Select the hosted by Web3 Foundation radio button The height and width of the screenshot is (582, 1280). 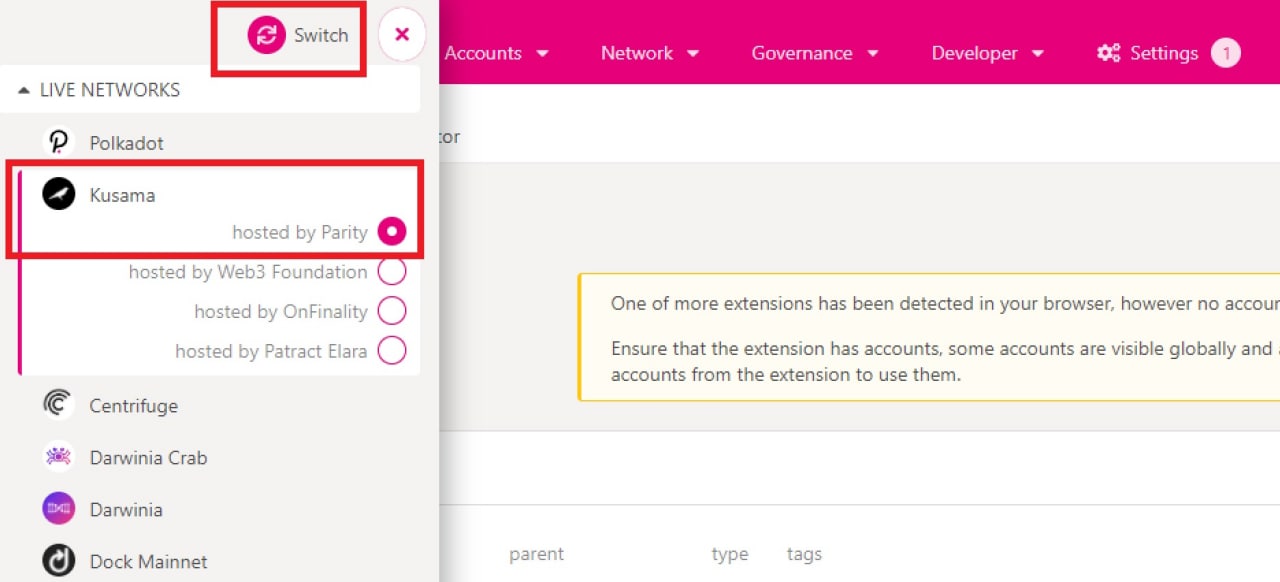click(x=392, y=272)
